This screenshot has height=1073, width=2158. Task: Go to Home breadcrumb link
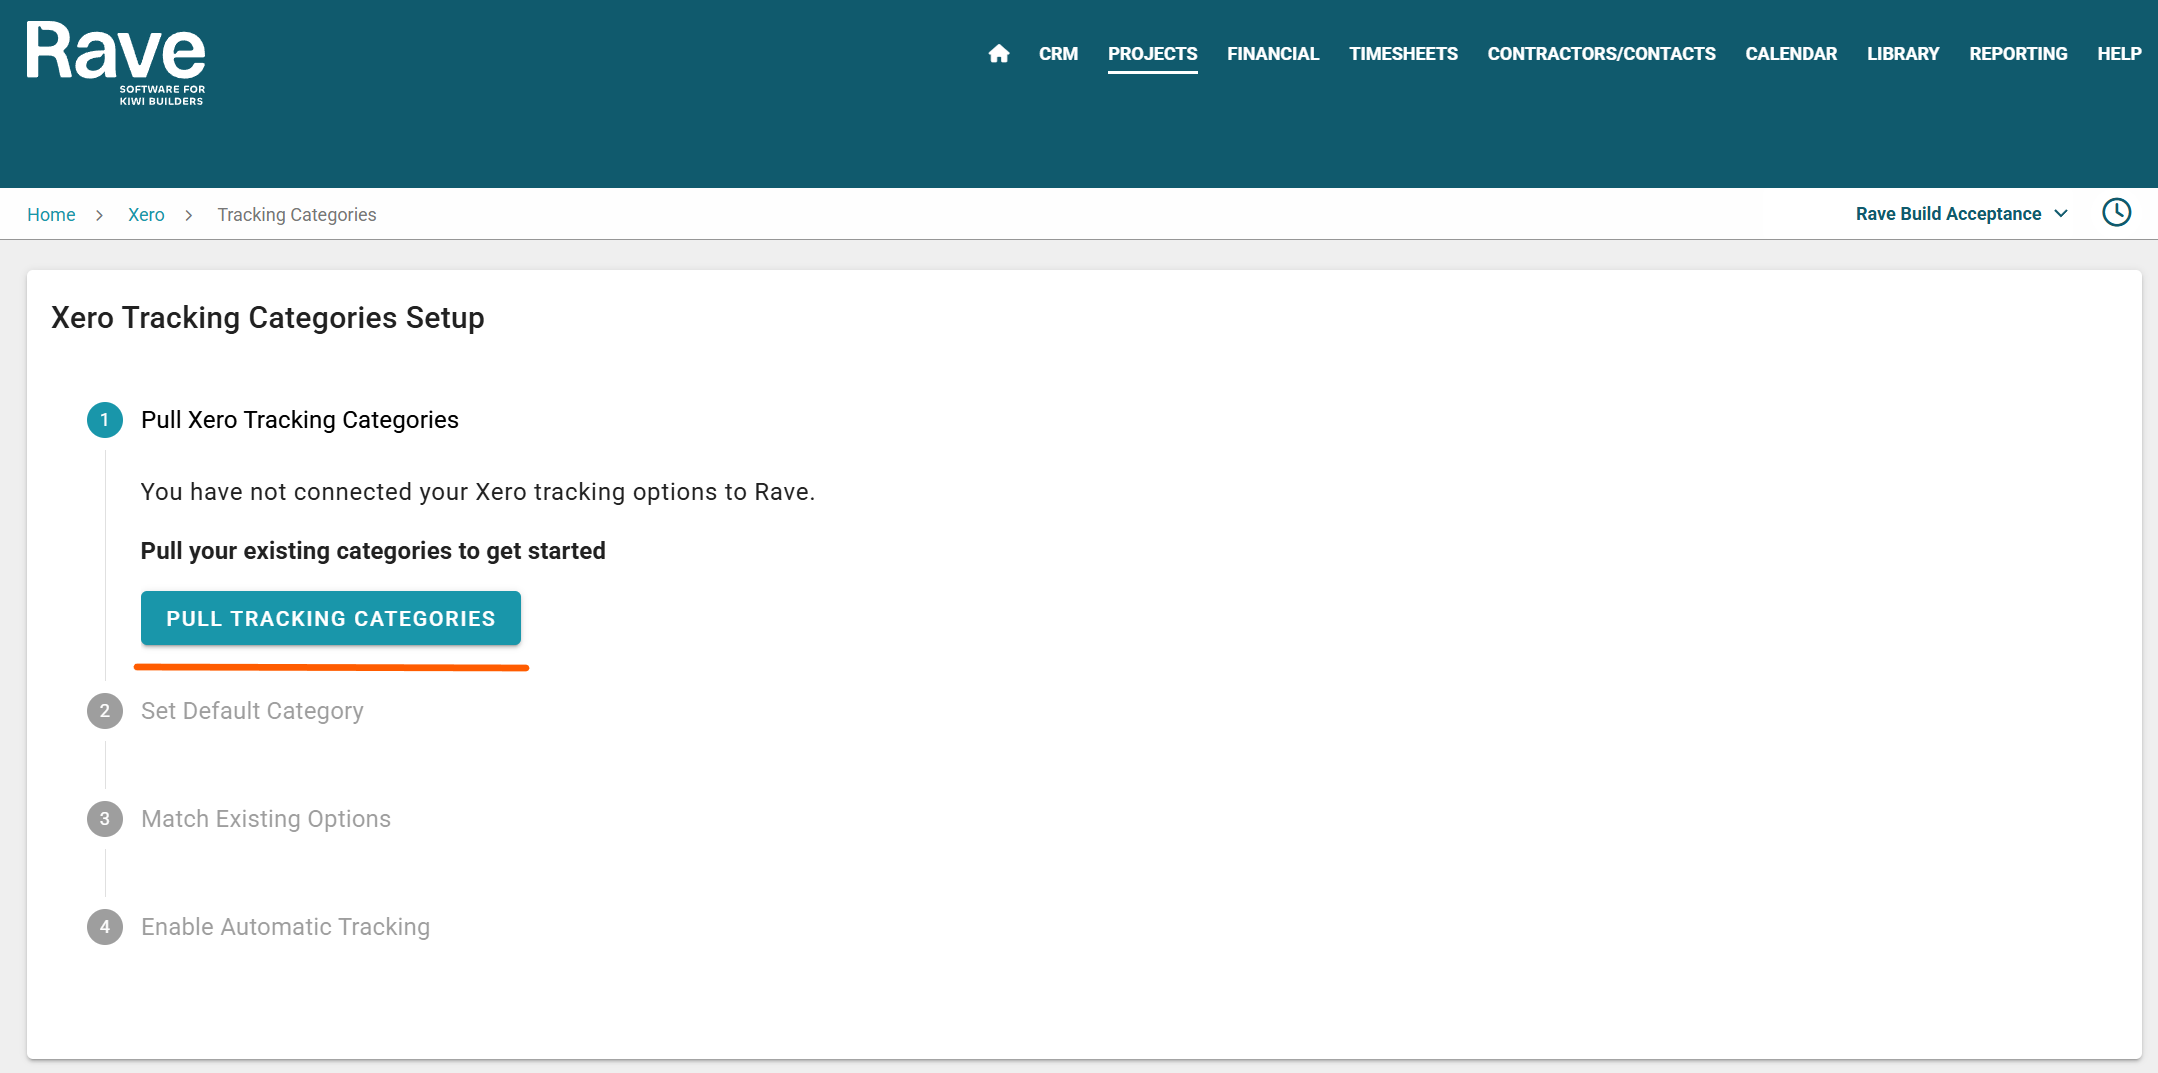[x=51, y=215]
